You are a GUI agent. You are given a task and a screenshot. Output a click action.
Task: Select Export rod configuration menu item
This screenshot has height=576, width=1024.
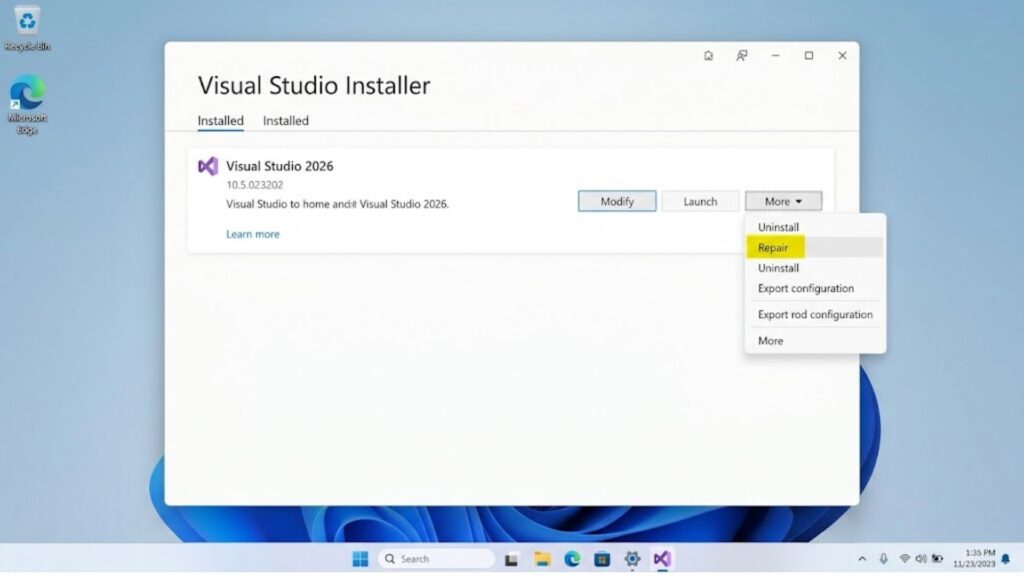click(815, 314)
